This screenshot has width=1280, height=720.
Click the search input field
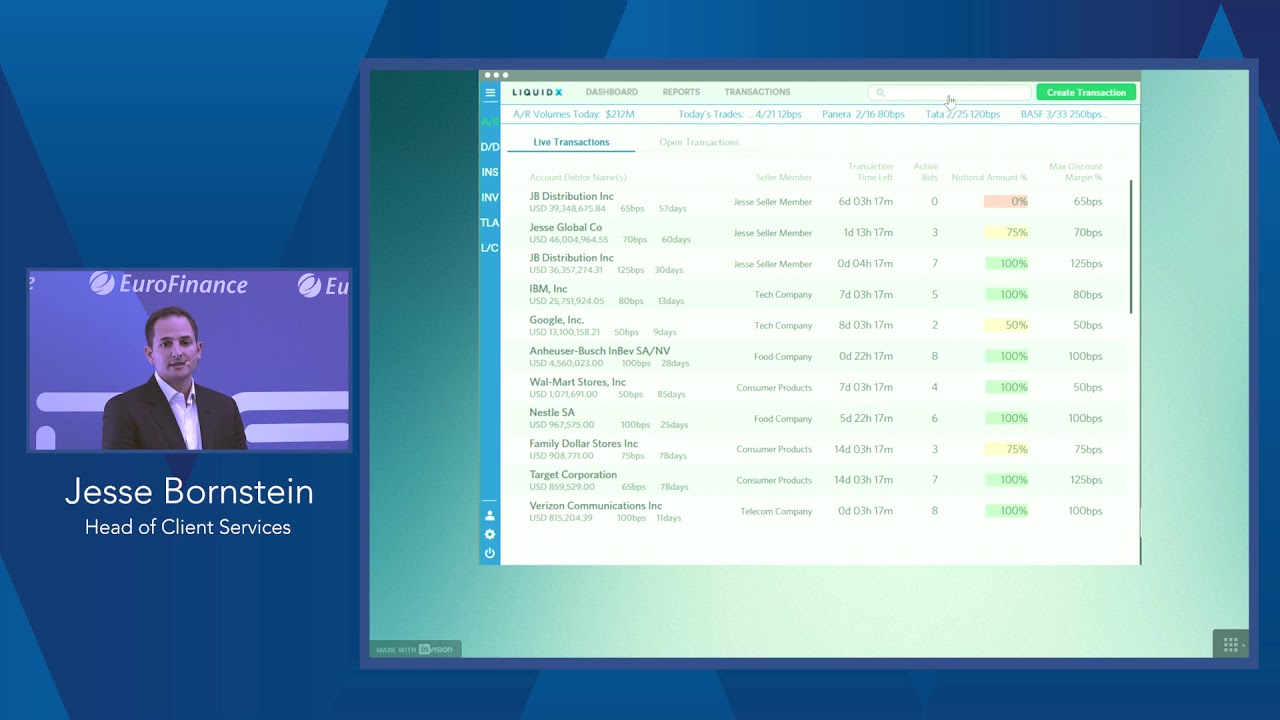click(950, 92)
